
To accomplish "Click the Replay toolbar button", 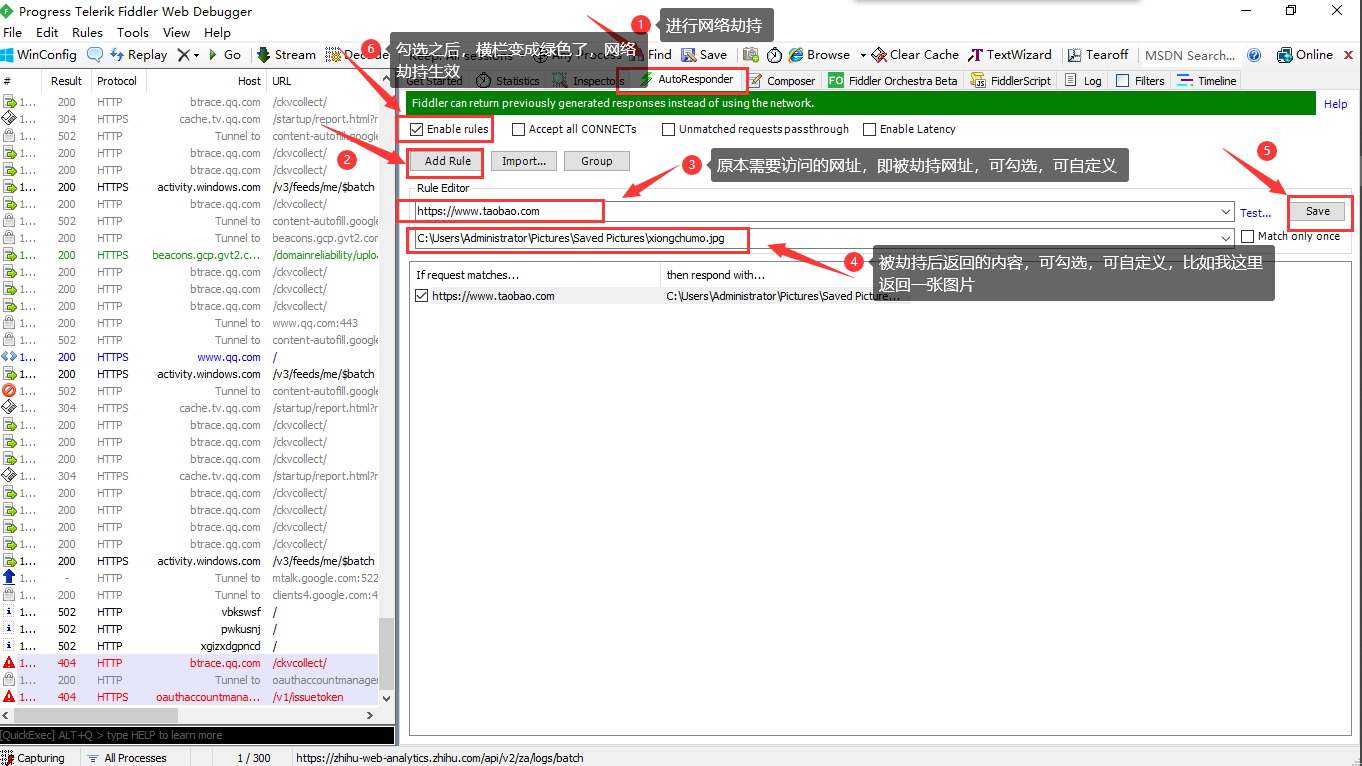I will (x=138, y=55).
